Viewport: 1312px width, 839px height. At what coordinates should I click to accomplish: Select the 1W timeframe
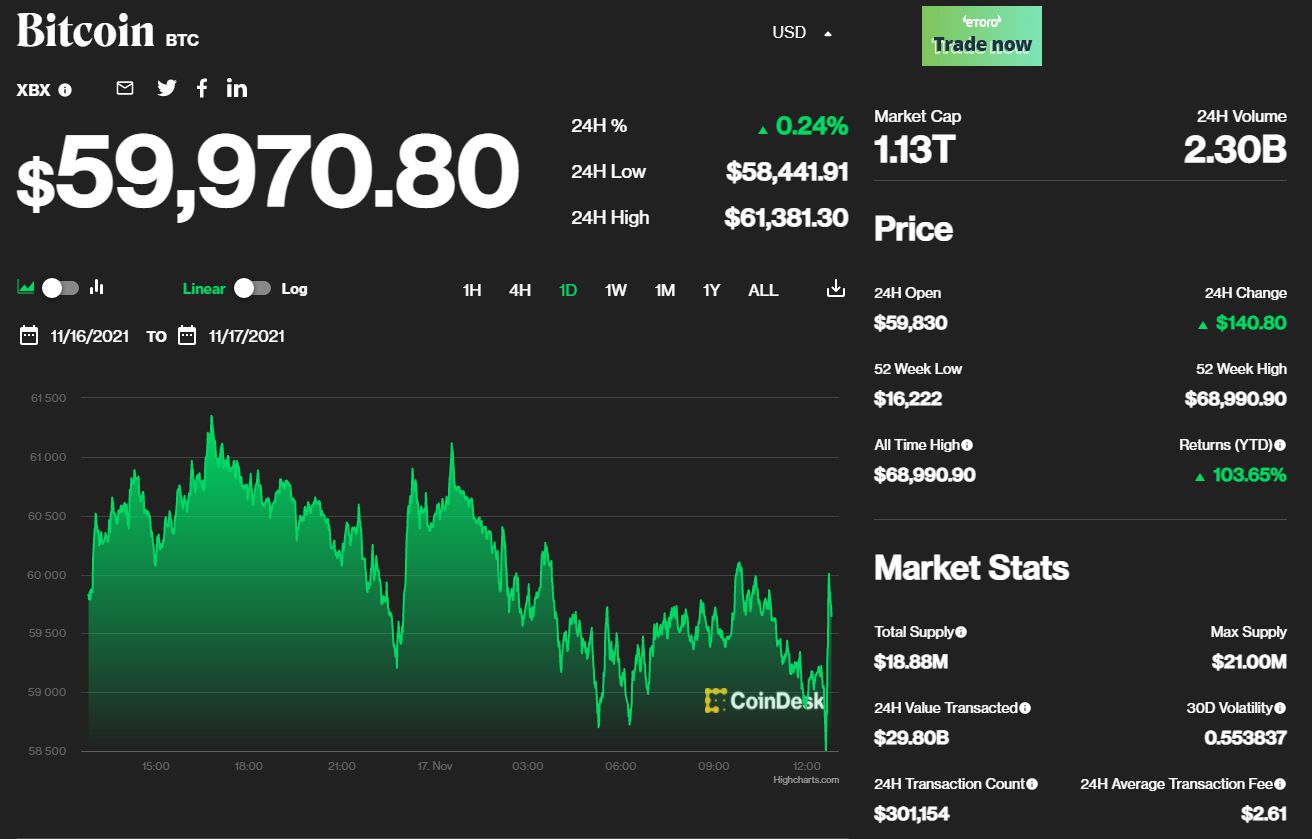point(616,290)
